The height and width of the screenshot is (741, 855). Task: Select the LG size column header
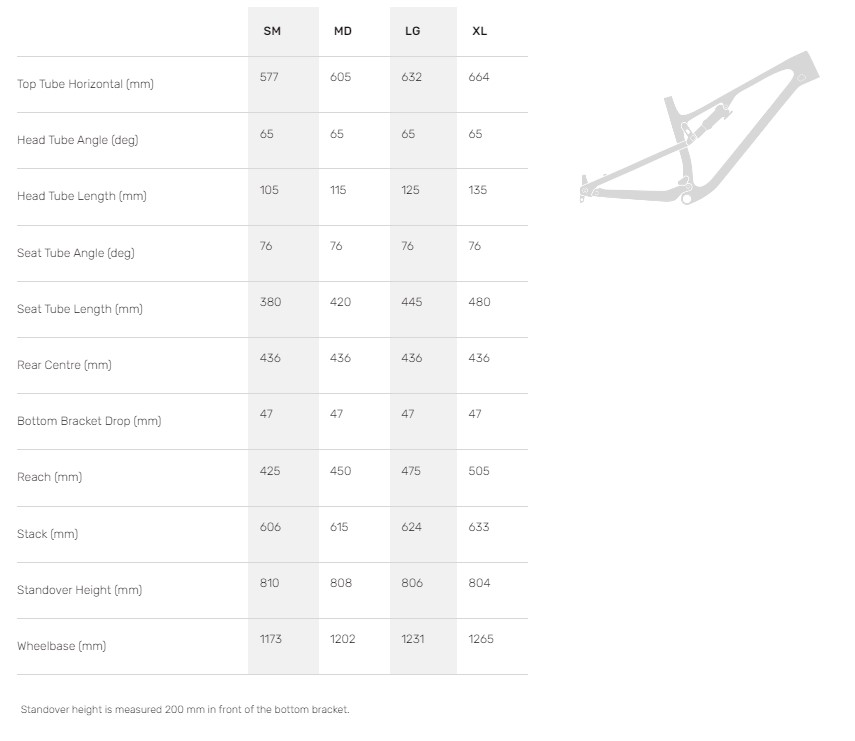pyautogui.click(x=412, y=31)
